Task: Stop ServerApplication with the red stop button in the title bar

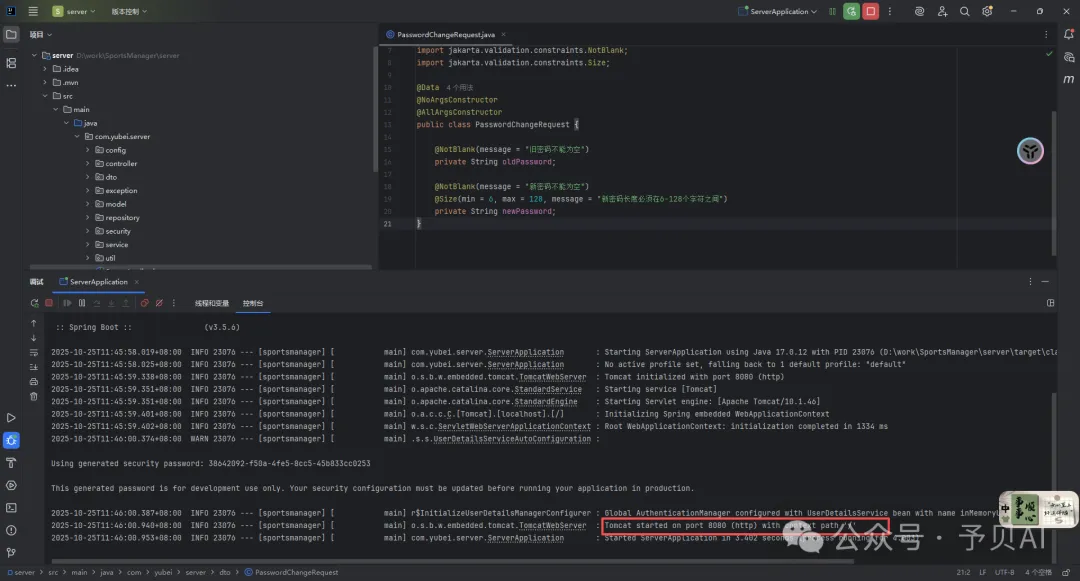Action: click(871, 11)
